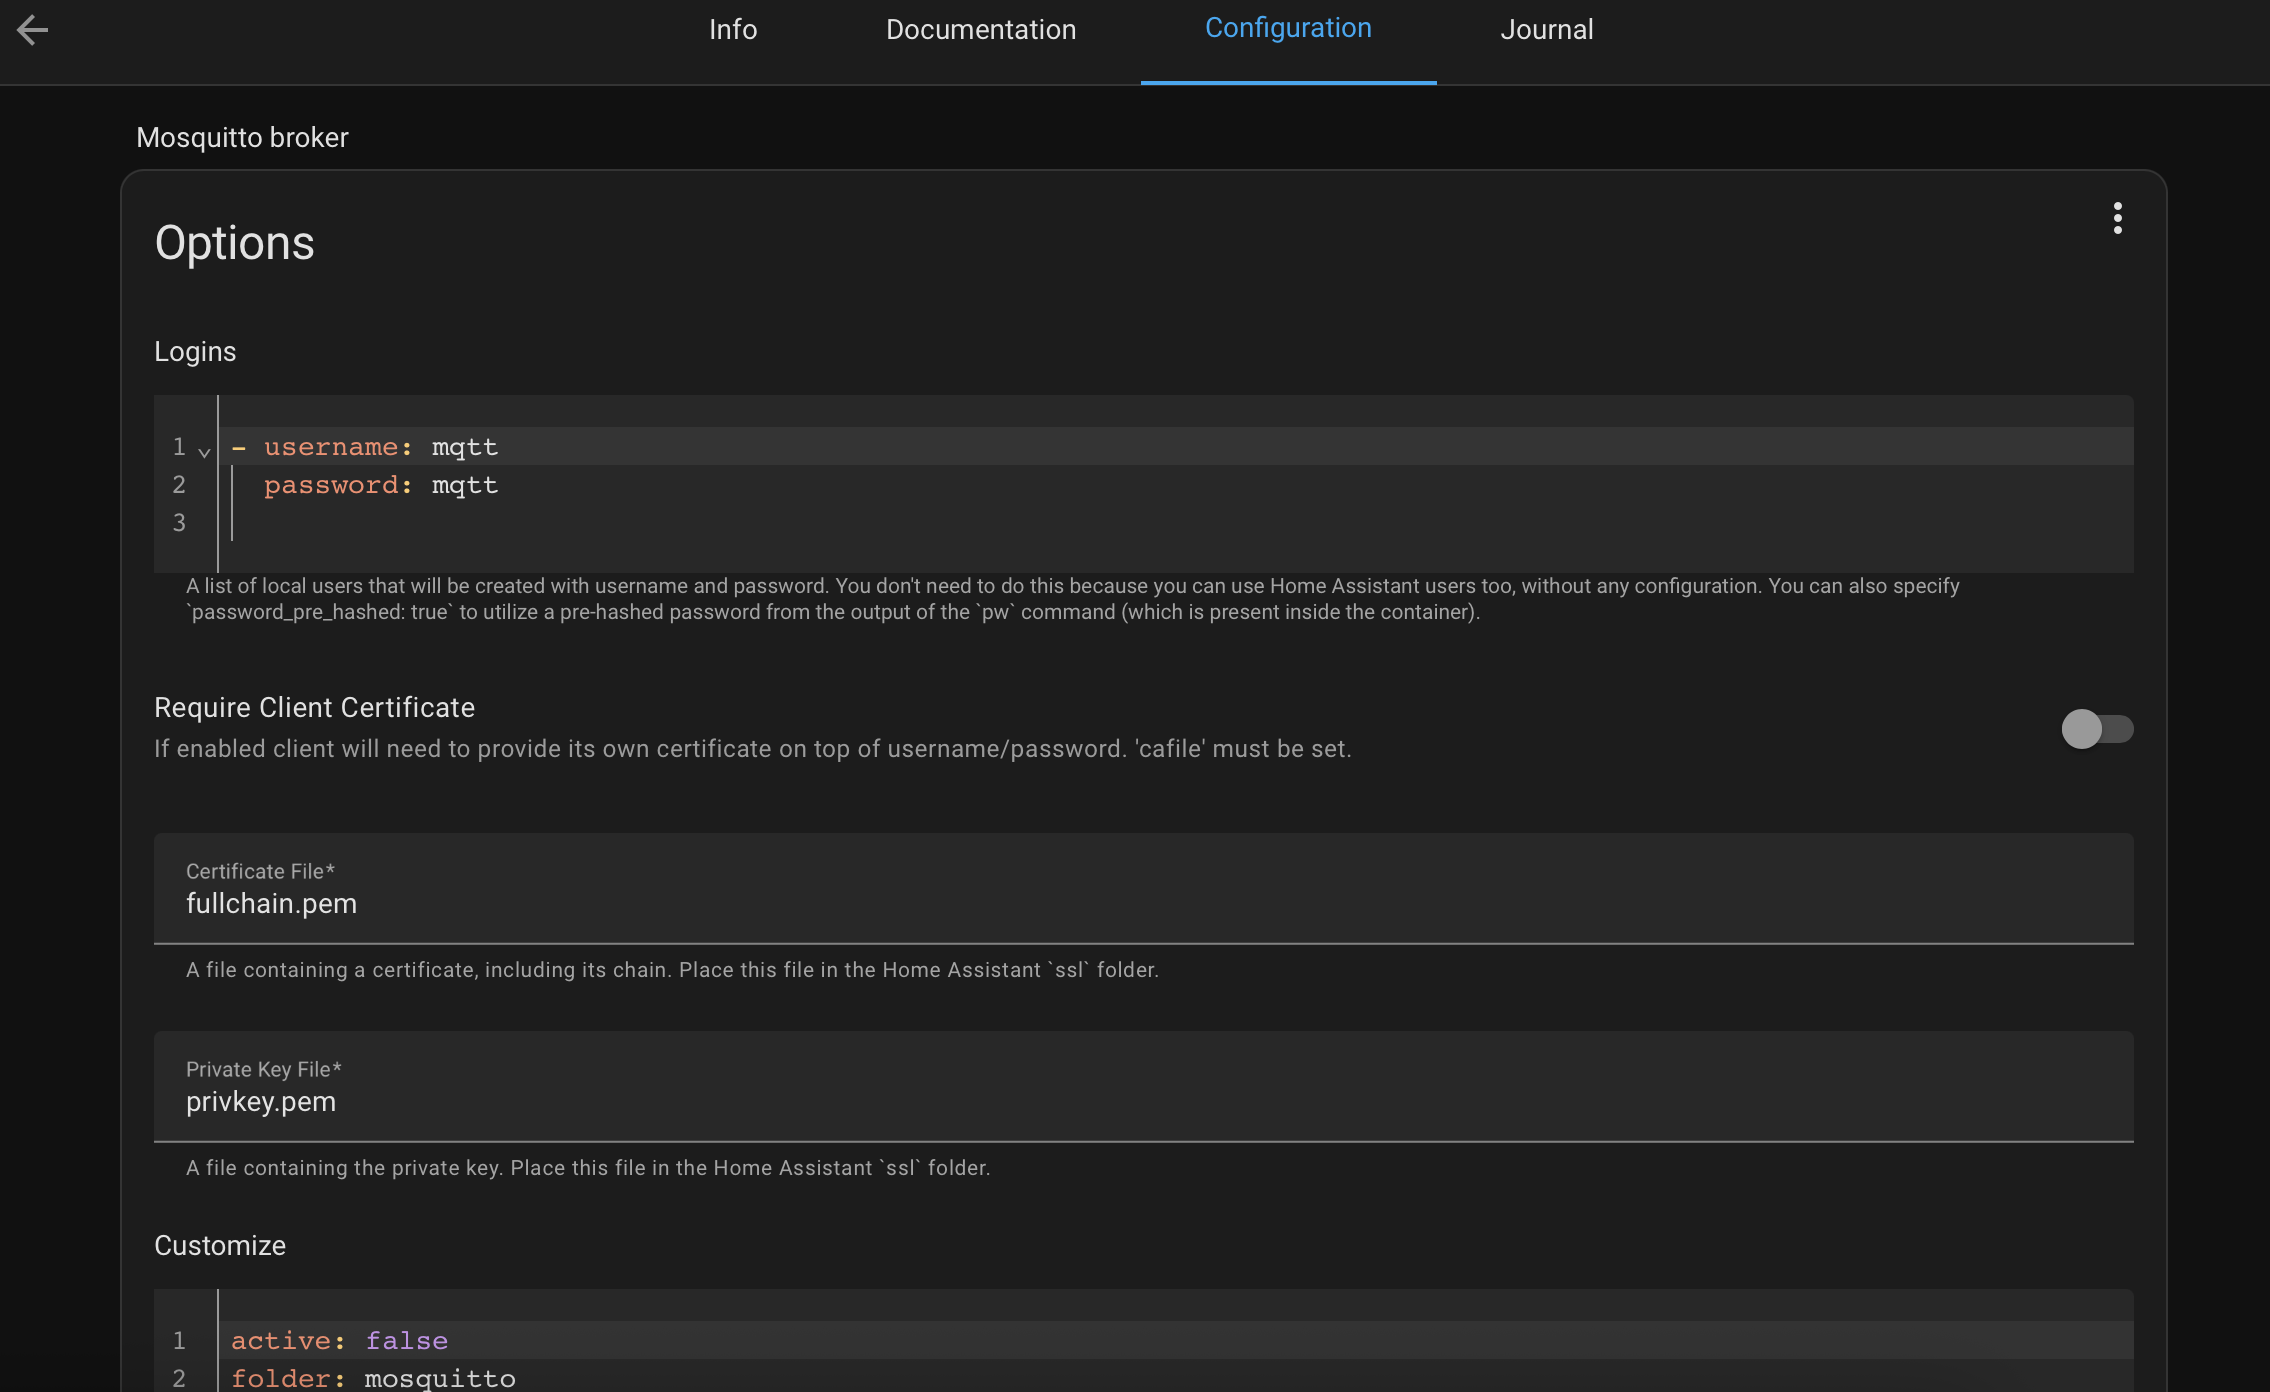
Task: Click empty line 3 of Logins editor
Action: tap(1176, 522)
